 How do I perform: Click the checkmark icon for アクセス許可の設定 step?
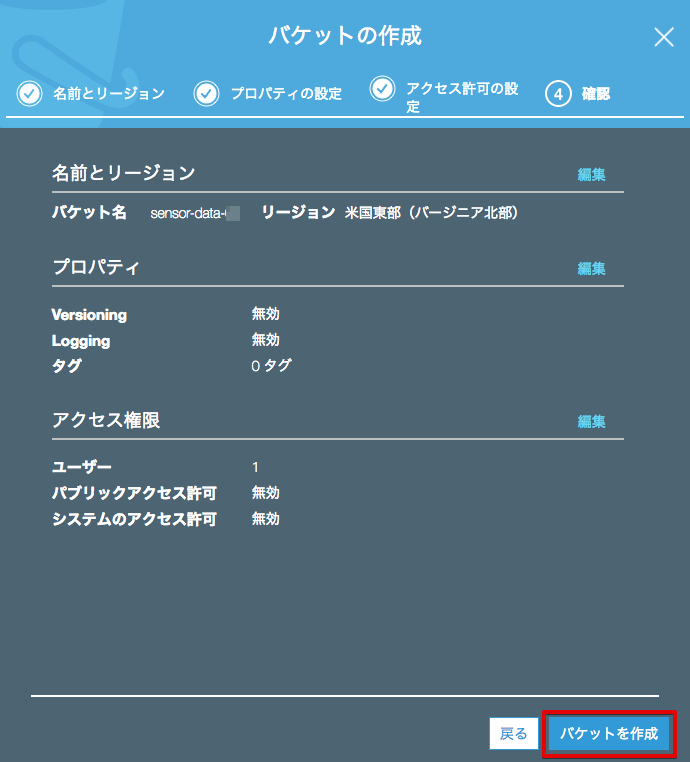tap(382, 89)
